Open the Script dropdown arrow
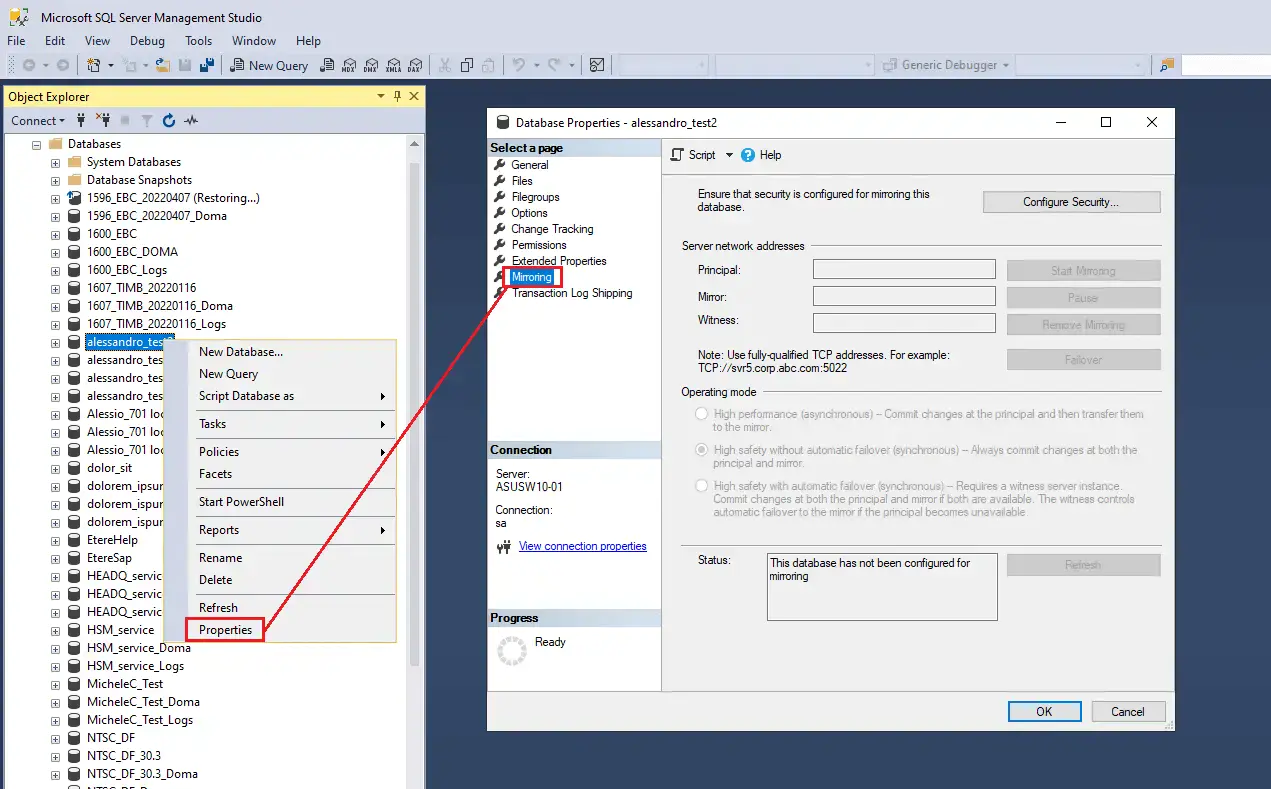Screen dimensions: 1271x789 click(729, 155)
